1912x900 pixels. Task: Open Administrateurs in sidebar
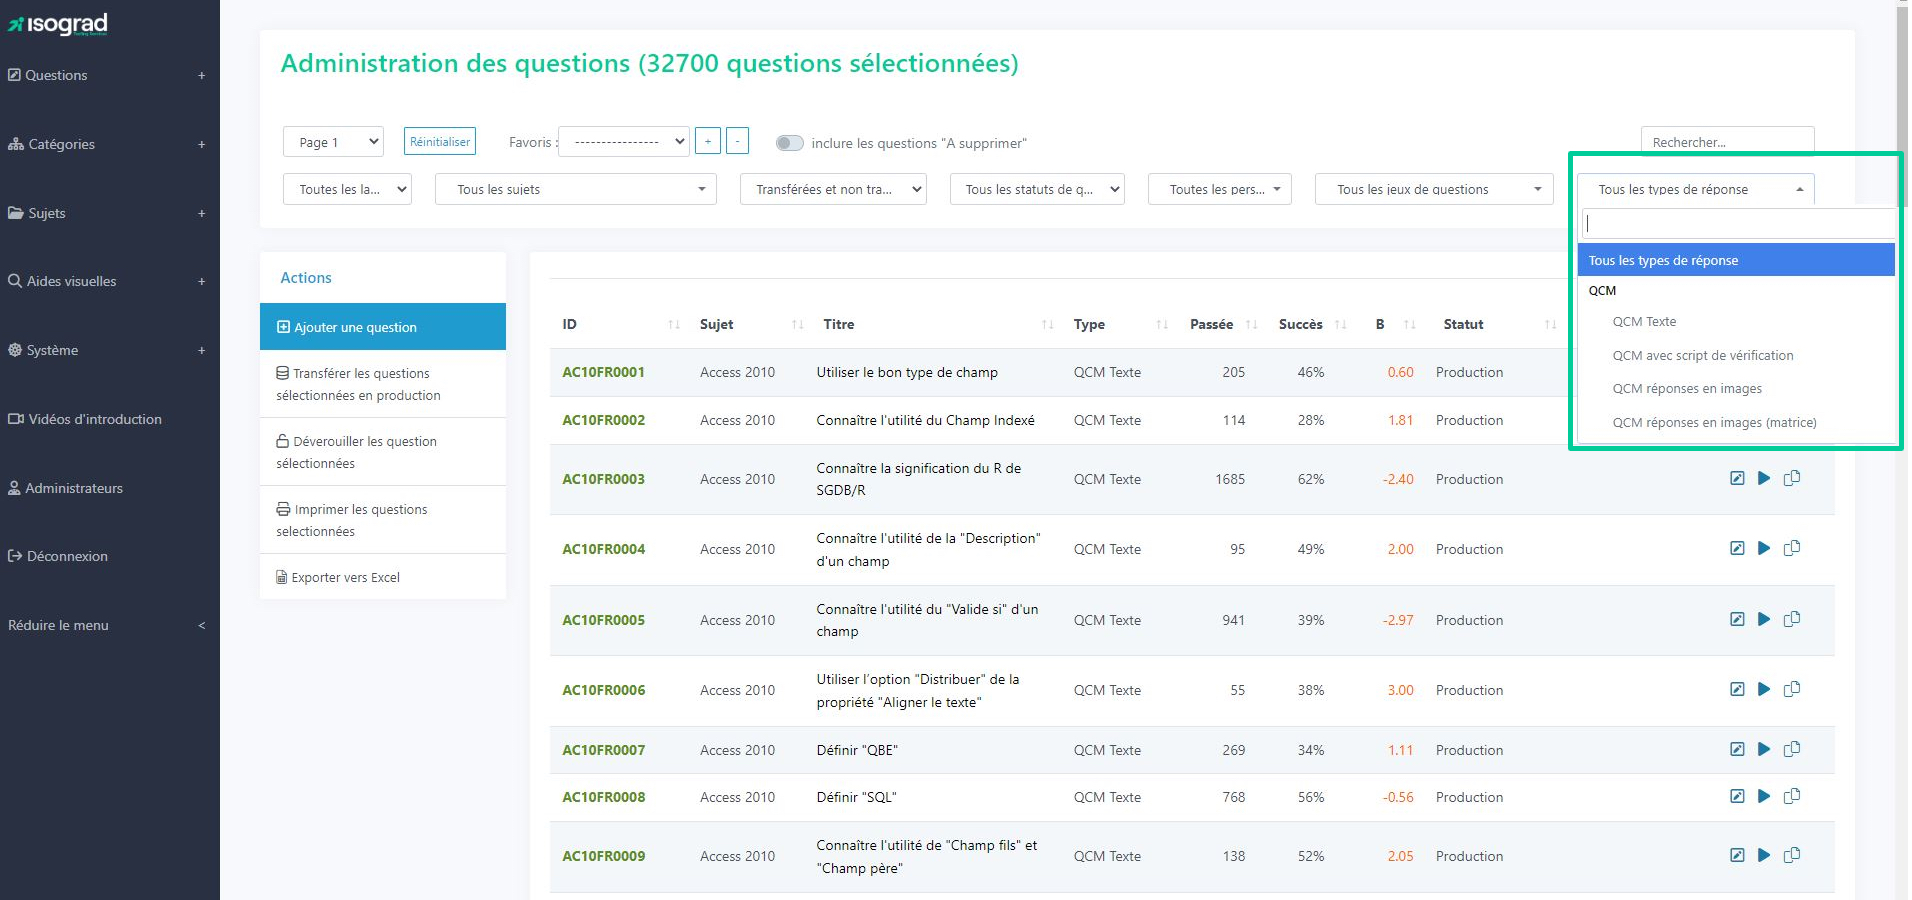pyautogui.click(x=66, y=488)
